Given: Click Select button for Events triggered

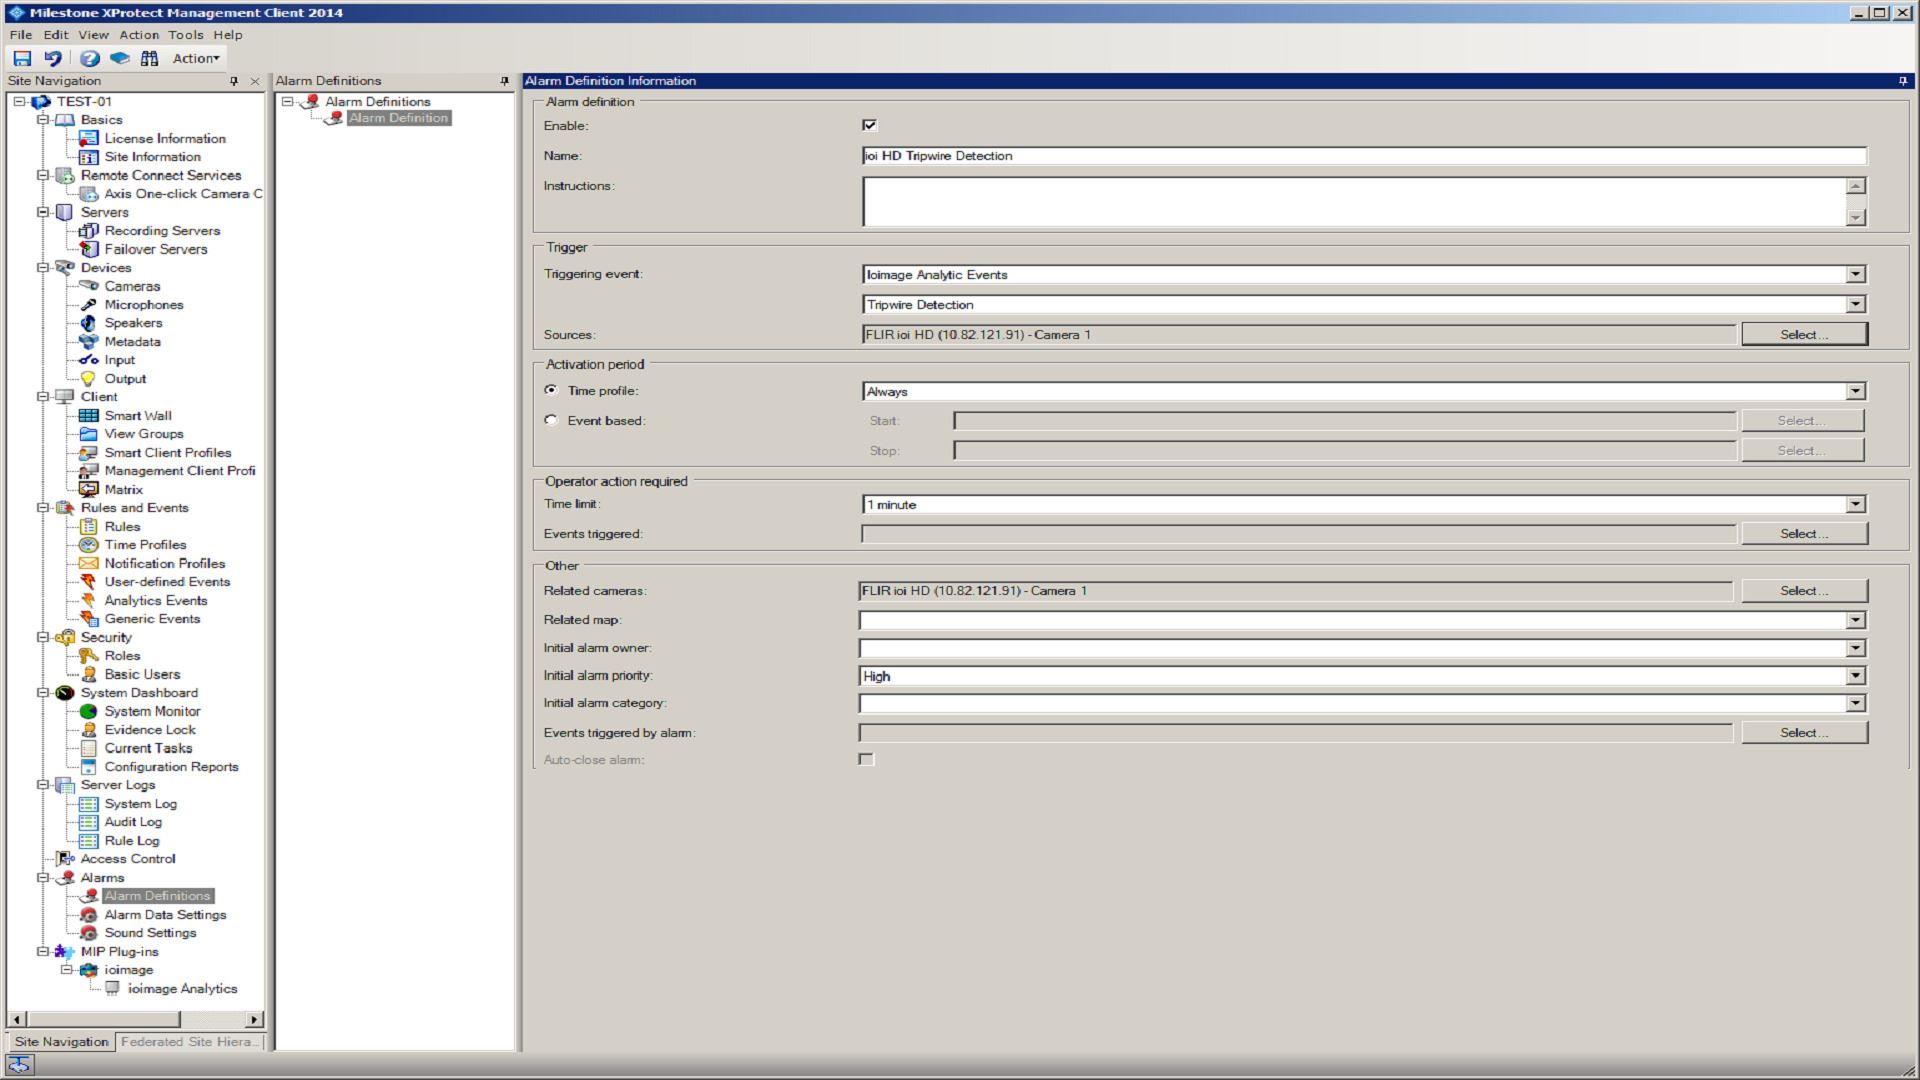Looking at the screenshot, I should pos(1804,534).
